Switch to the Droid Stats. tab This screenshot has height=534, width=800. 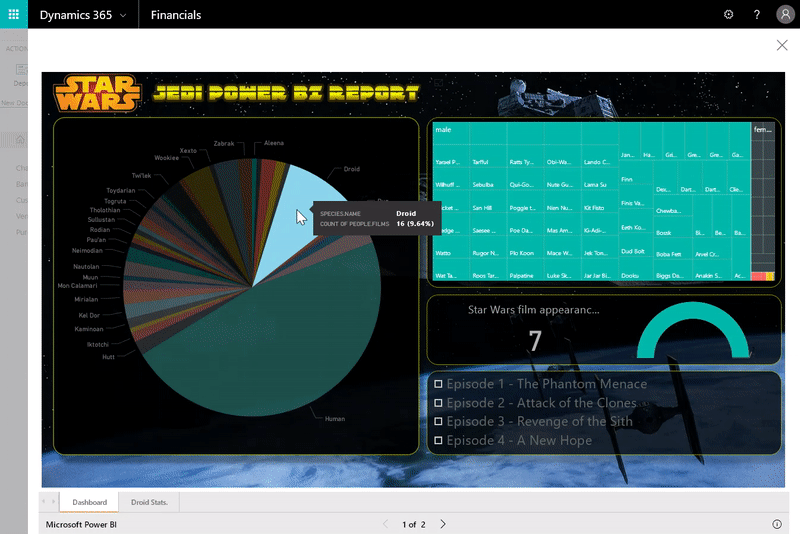coord(149,502)
